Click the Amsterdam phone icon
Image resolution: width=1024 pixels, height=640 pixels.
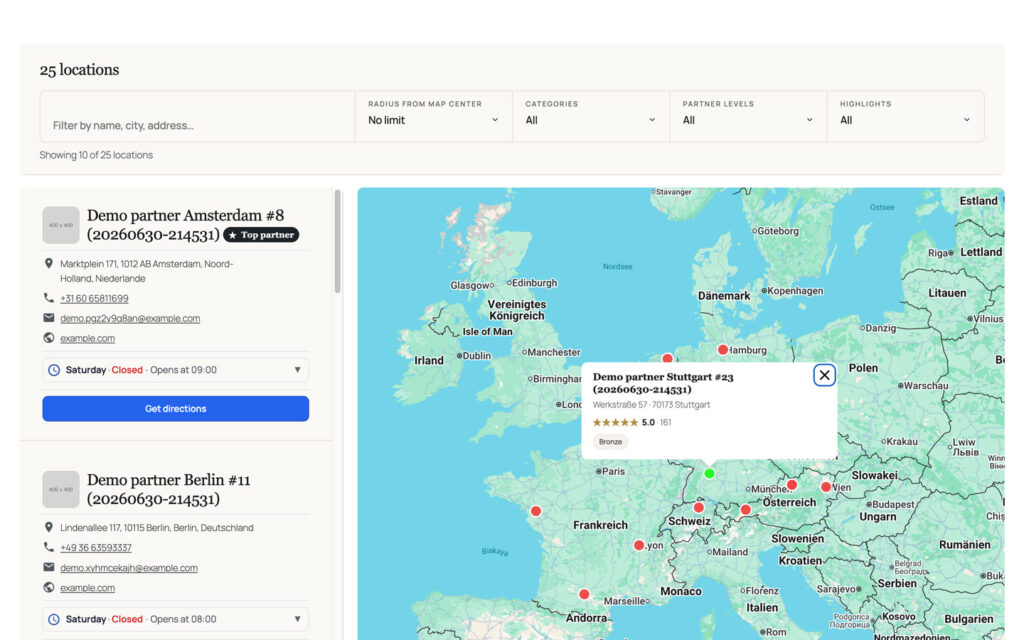(x=48, y=298)
